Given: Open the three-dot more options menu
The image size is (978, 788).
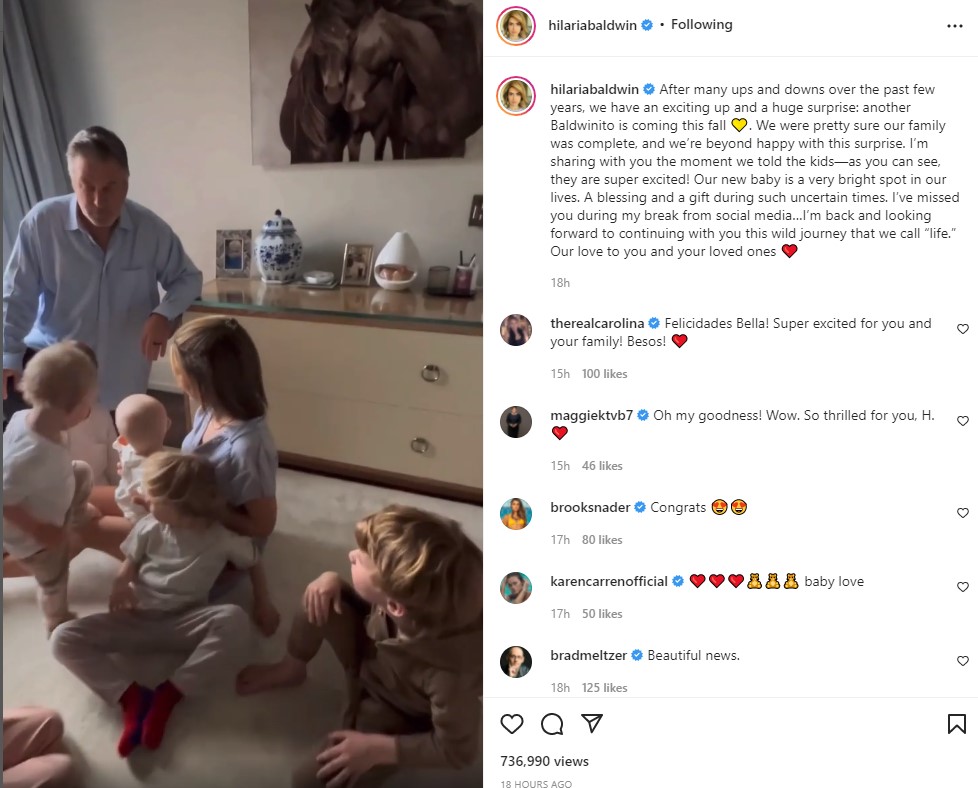Looking at the screenshot, I should click(954, 26).
